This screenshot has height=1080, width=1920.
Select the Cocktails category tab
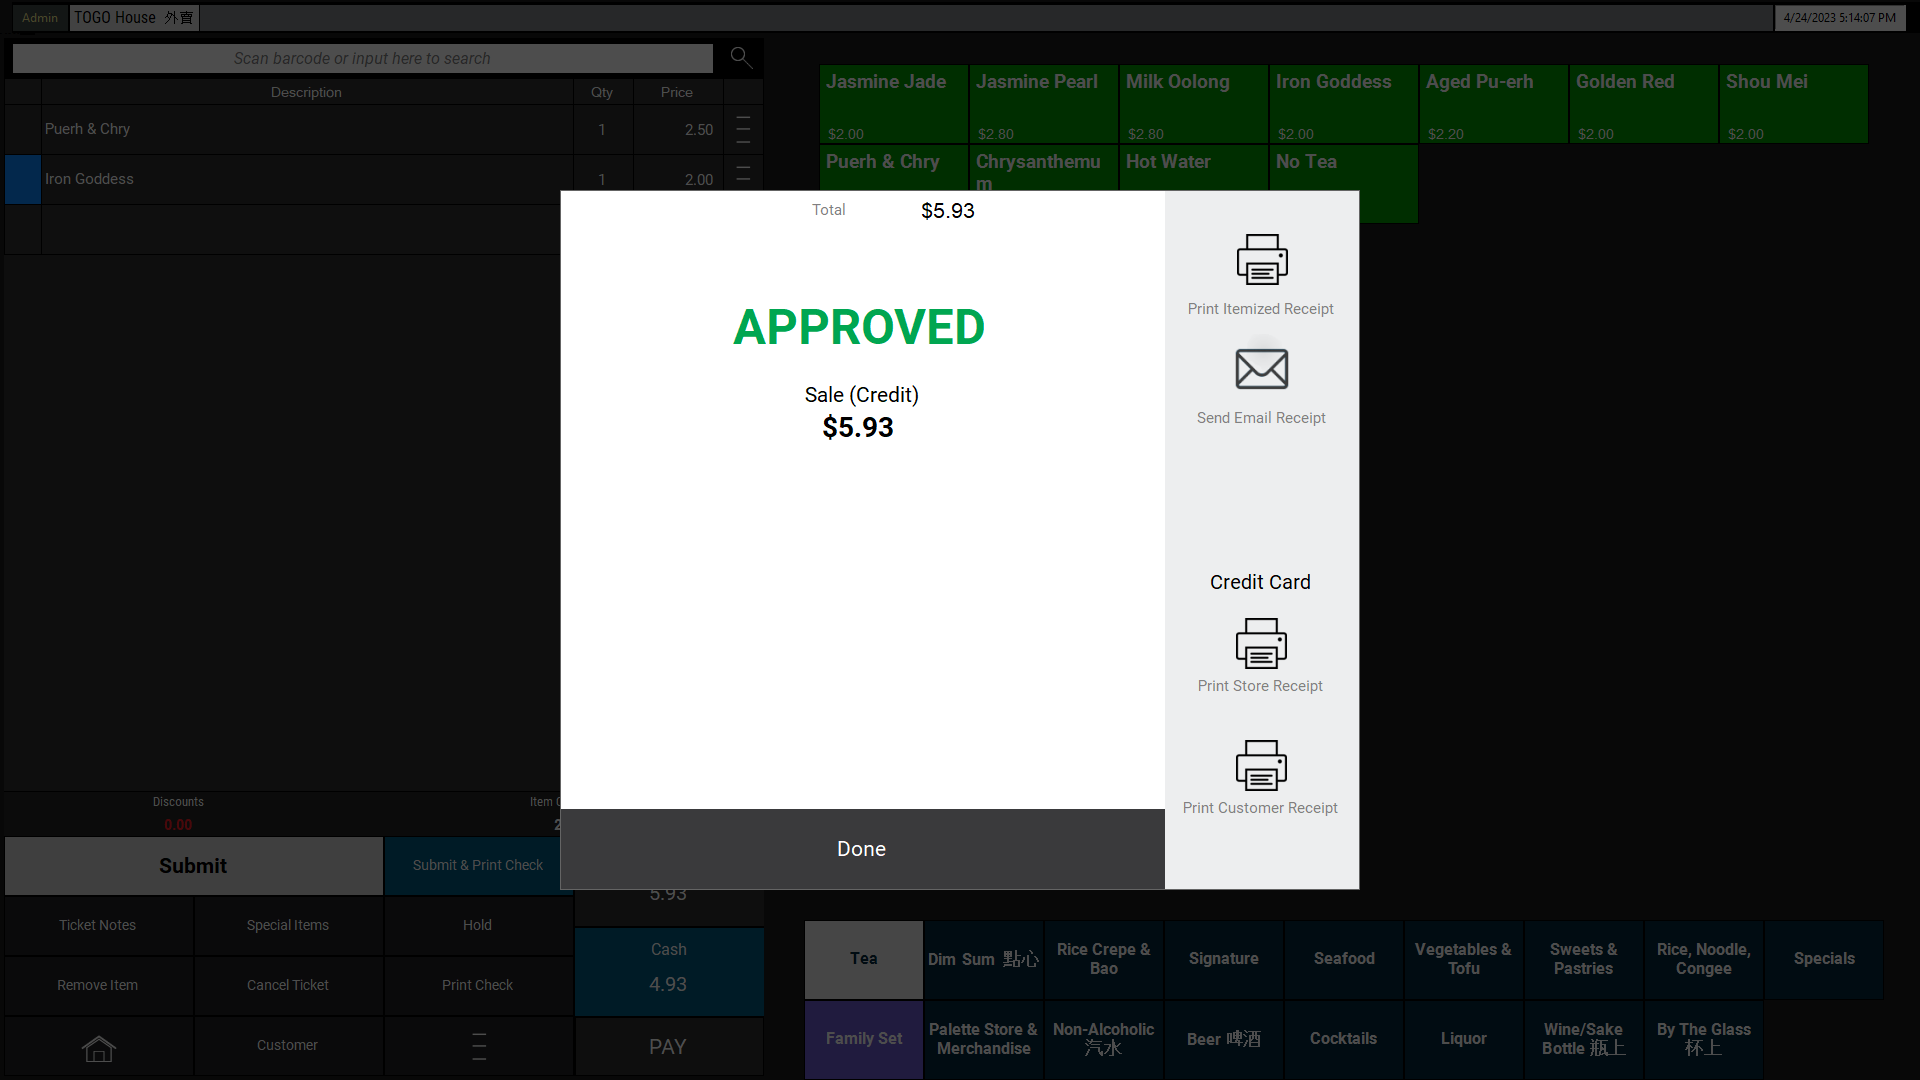pyautogui.click(x=1343, y=1039)
